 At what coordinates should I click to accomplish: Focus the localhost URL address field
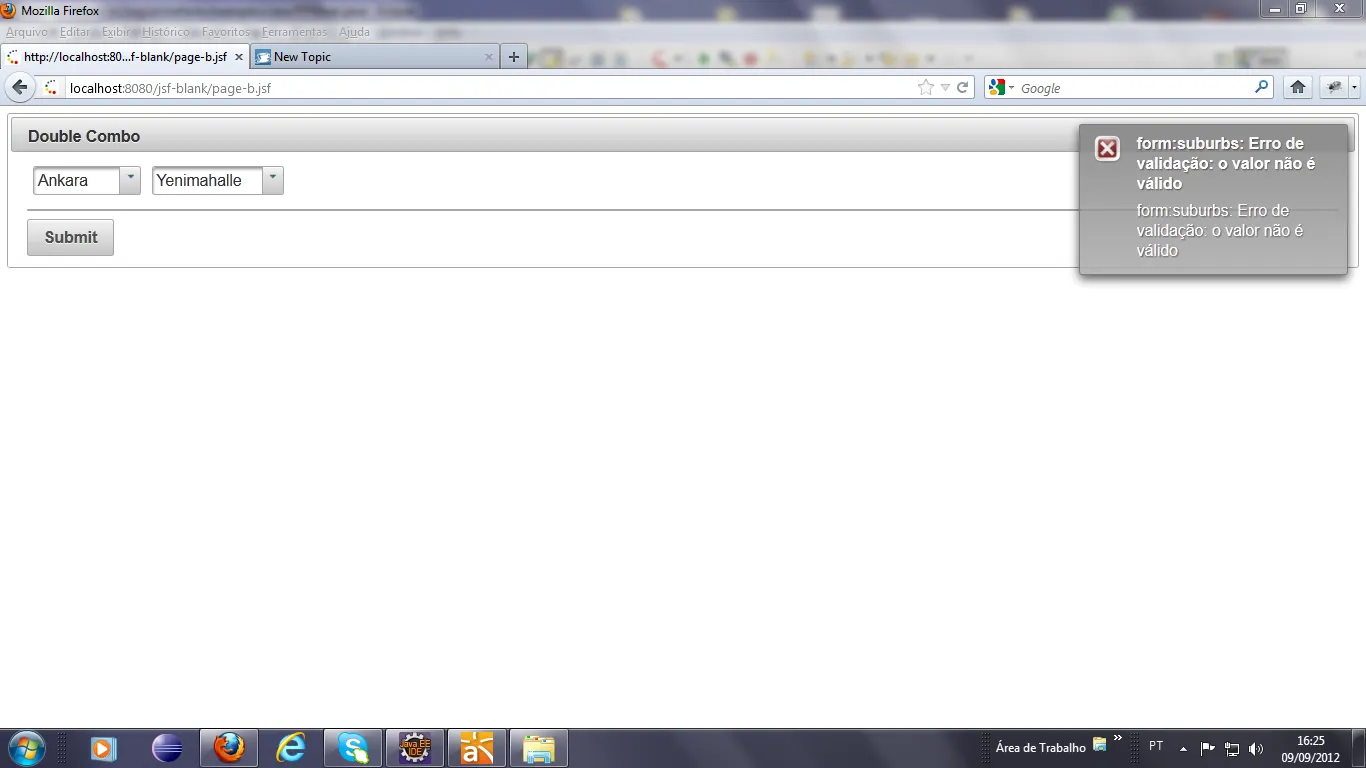coord(490,88)
